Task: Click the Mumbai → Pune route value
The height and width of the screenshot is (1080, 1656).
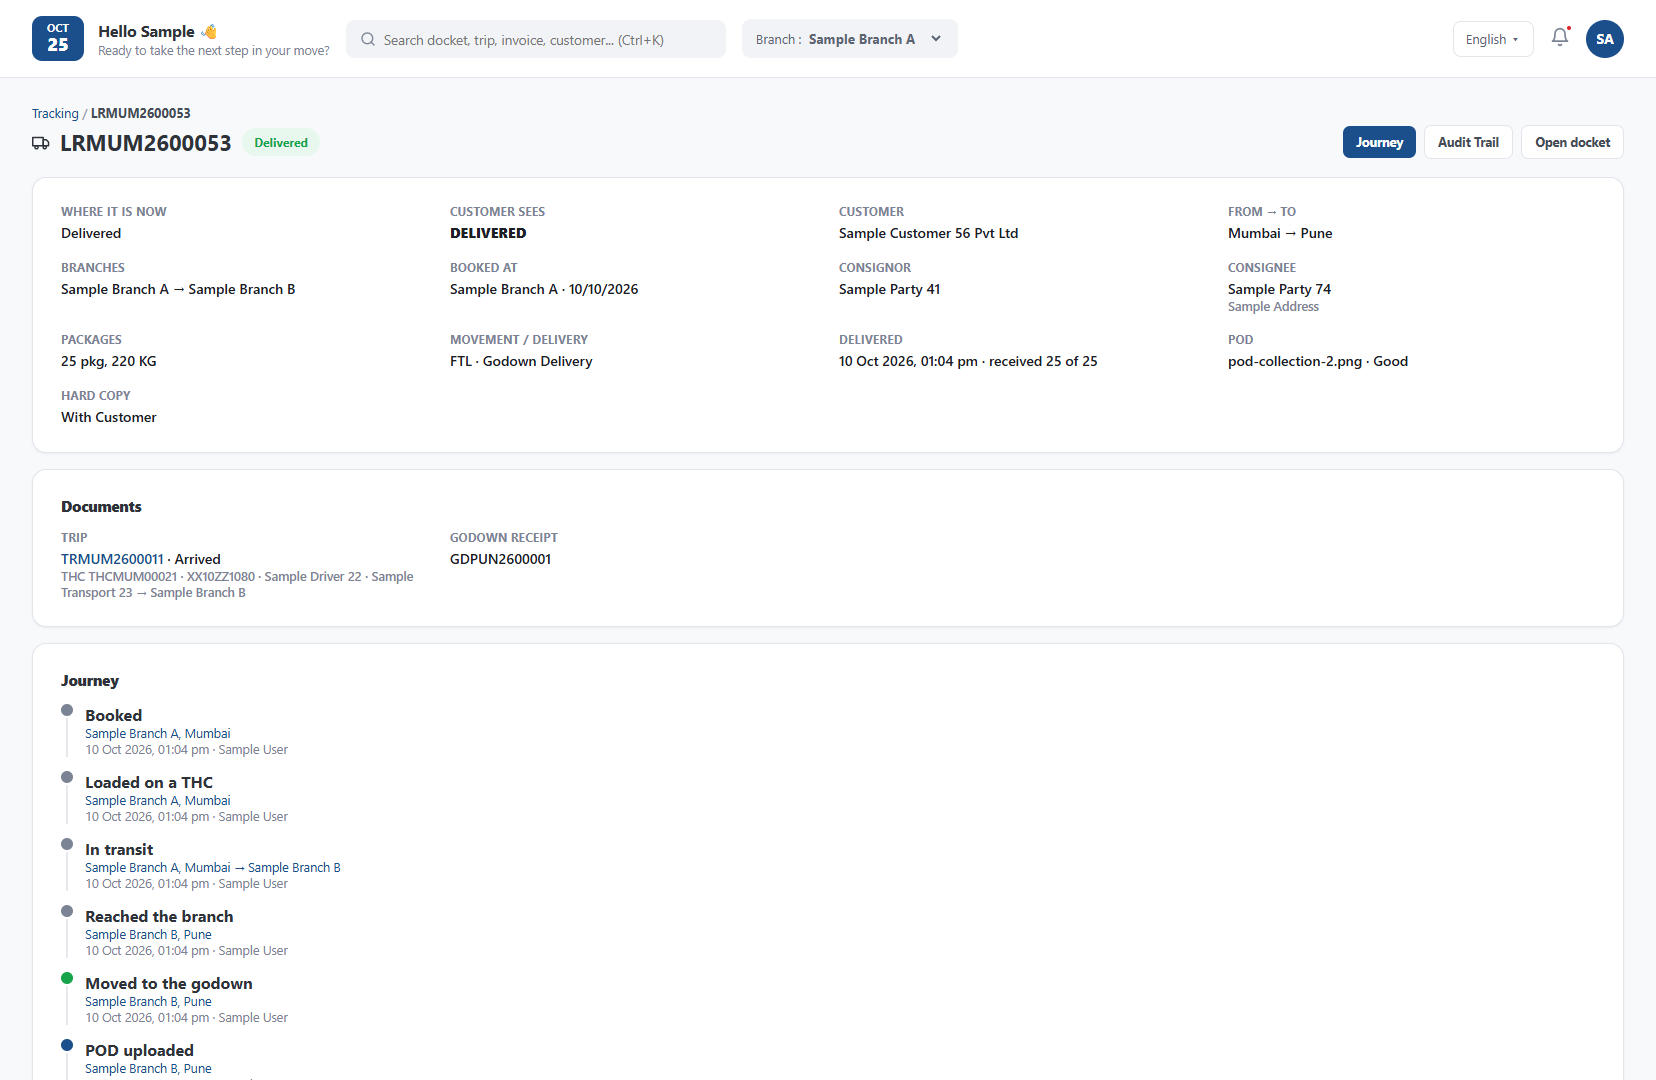Action: pos(1280,233)
